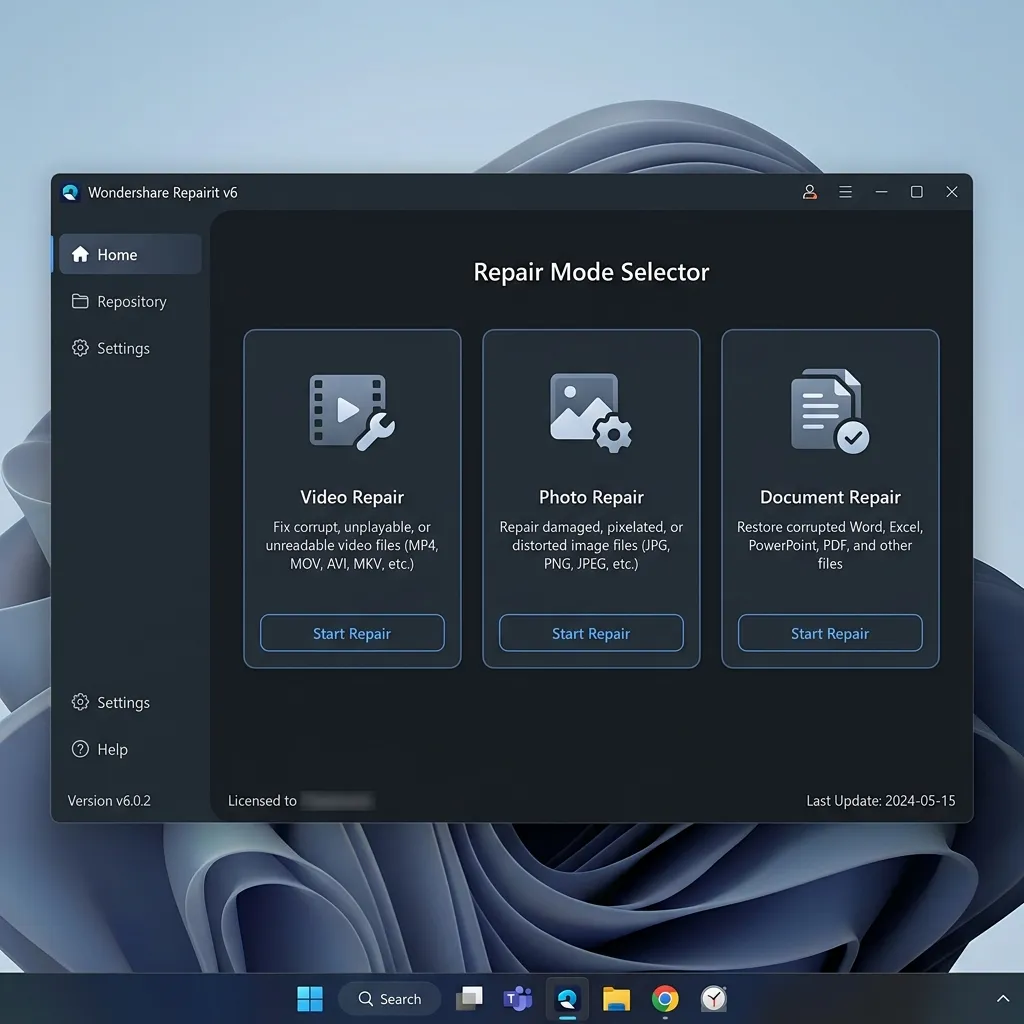1024x1024 pixels.
Task: Launch Google Chrome from the taskbar
Action: (665, 999)
